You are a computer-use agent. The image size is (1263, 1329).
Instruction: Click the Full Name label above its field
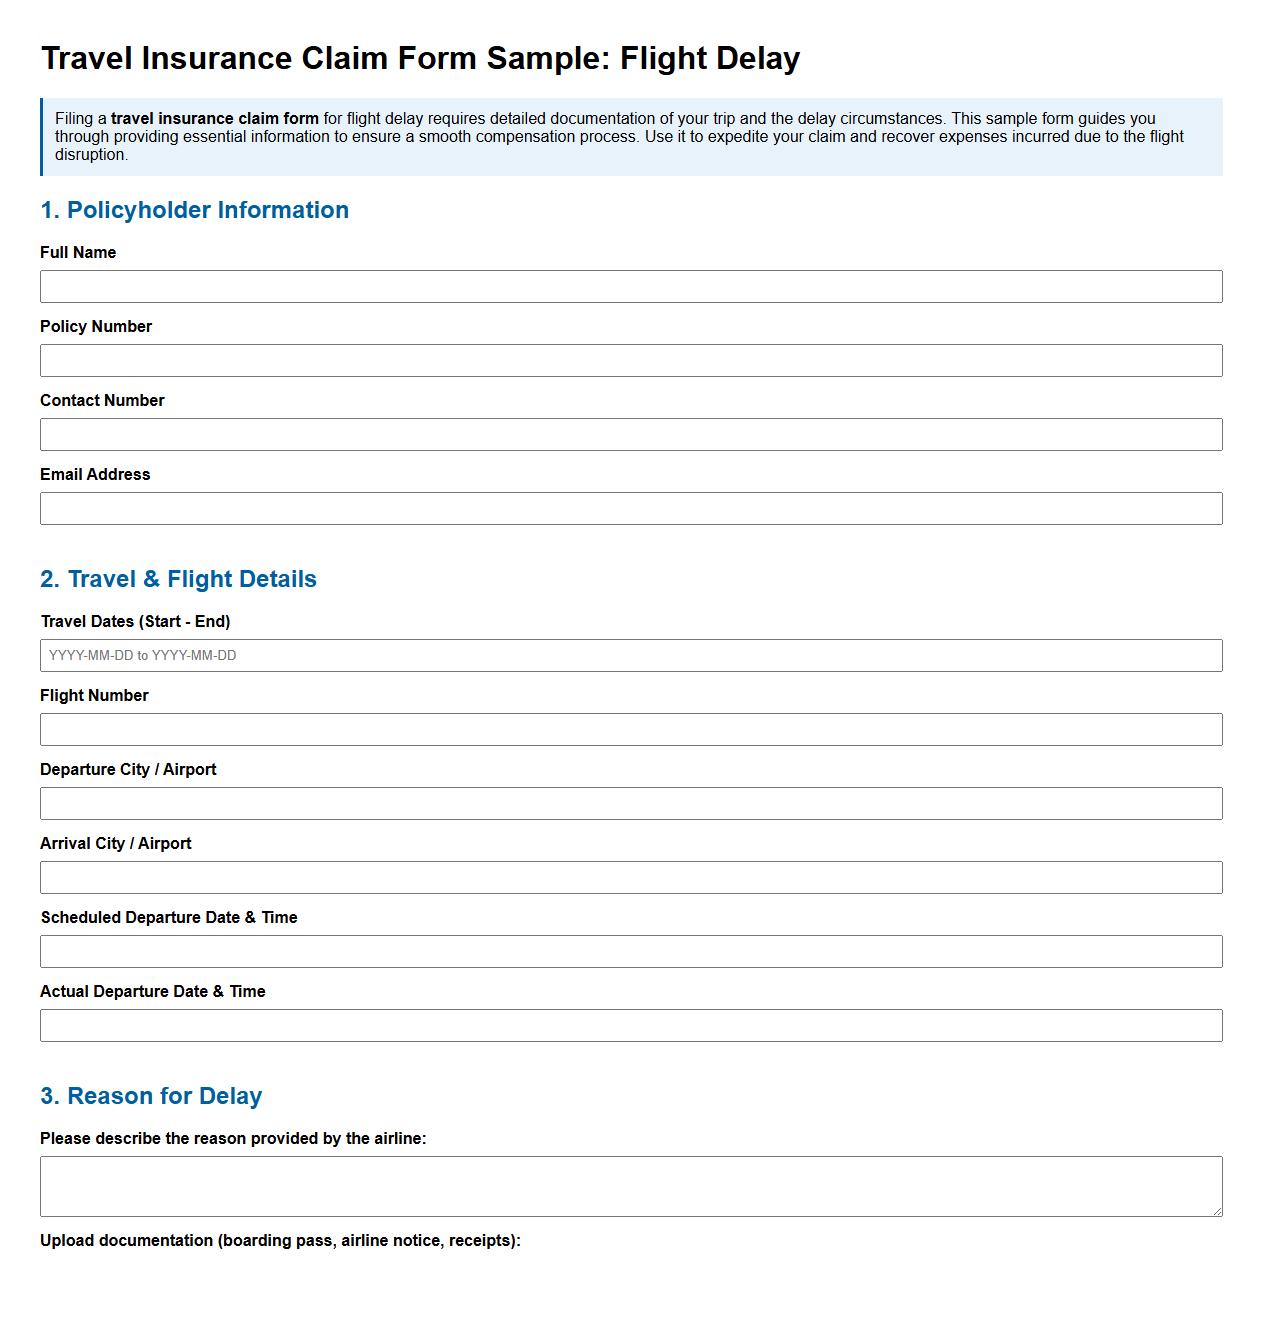tap(77, 252)
